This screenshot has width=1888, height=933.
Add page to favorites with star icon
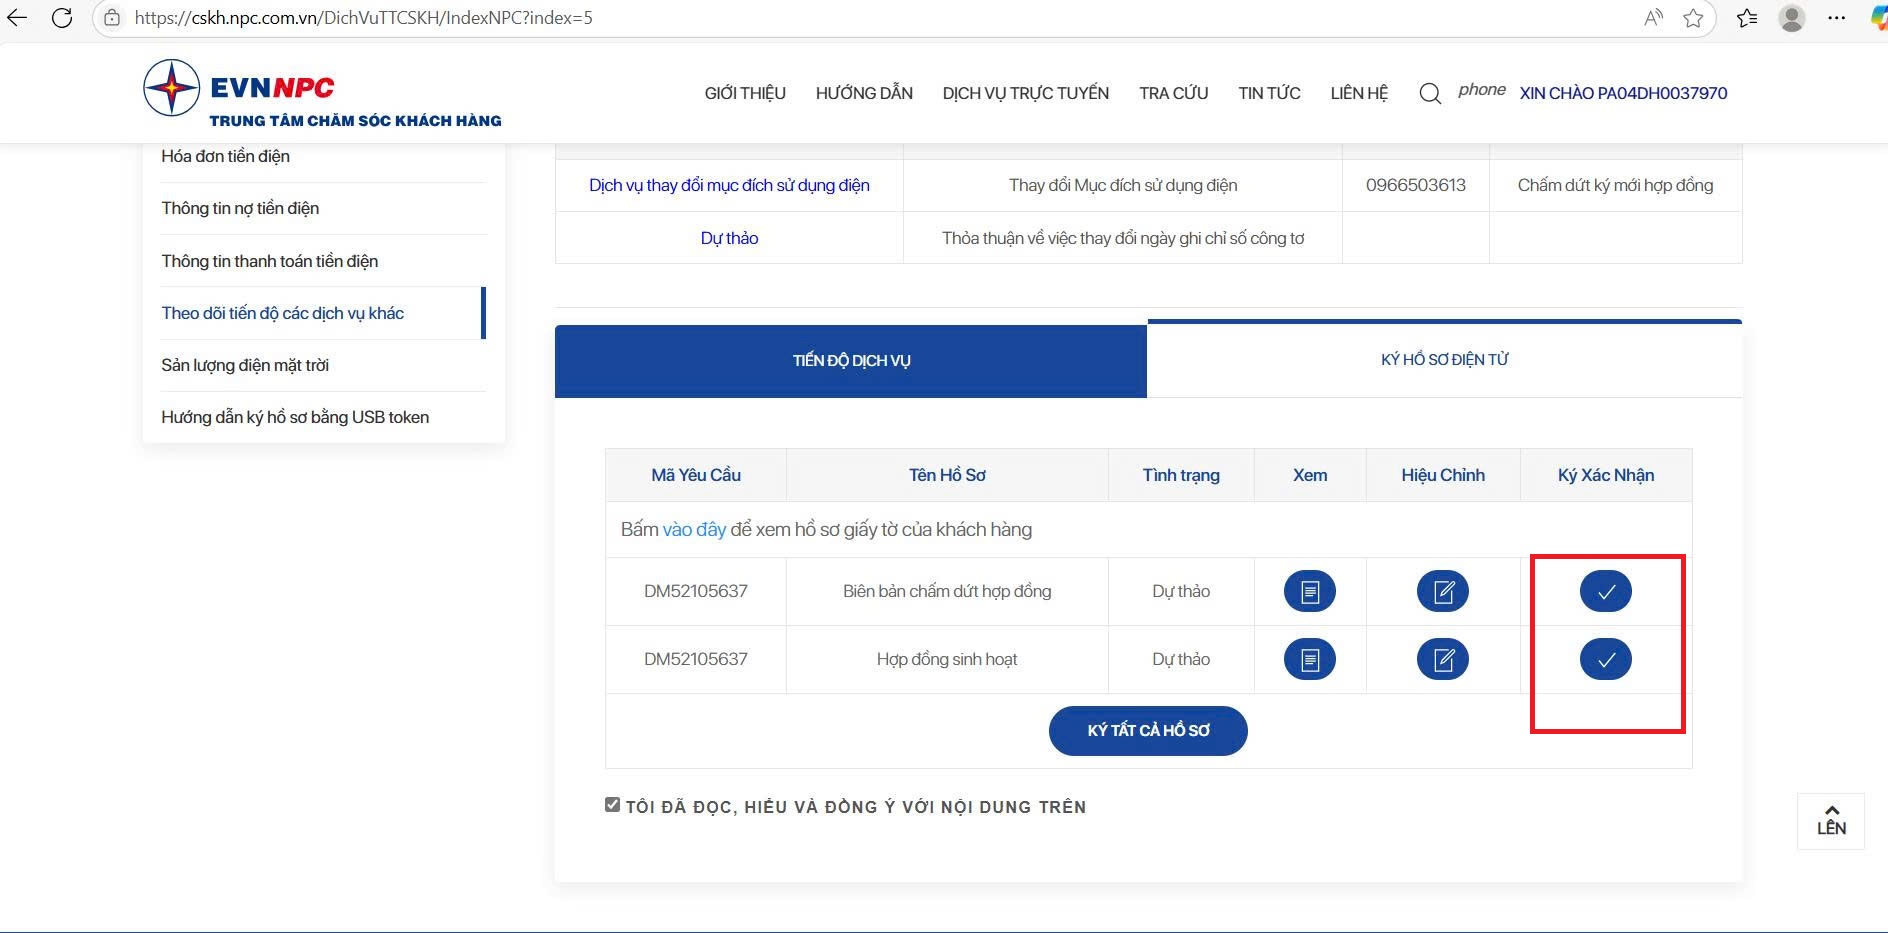[1693, 18]
